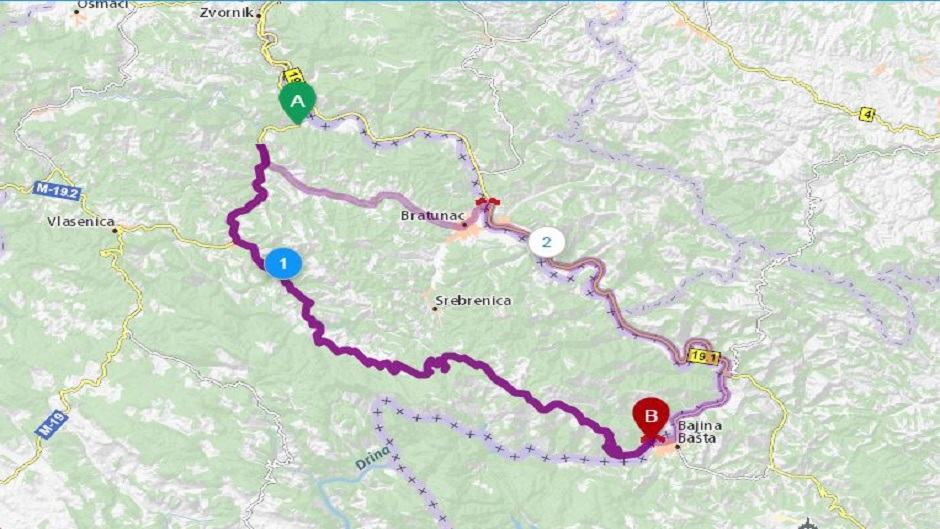Click the M-19 road shield
The height and width of the screenshot is (529, 940).
tap(51, 424)
